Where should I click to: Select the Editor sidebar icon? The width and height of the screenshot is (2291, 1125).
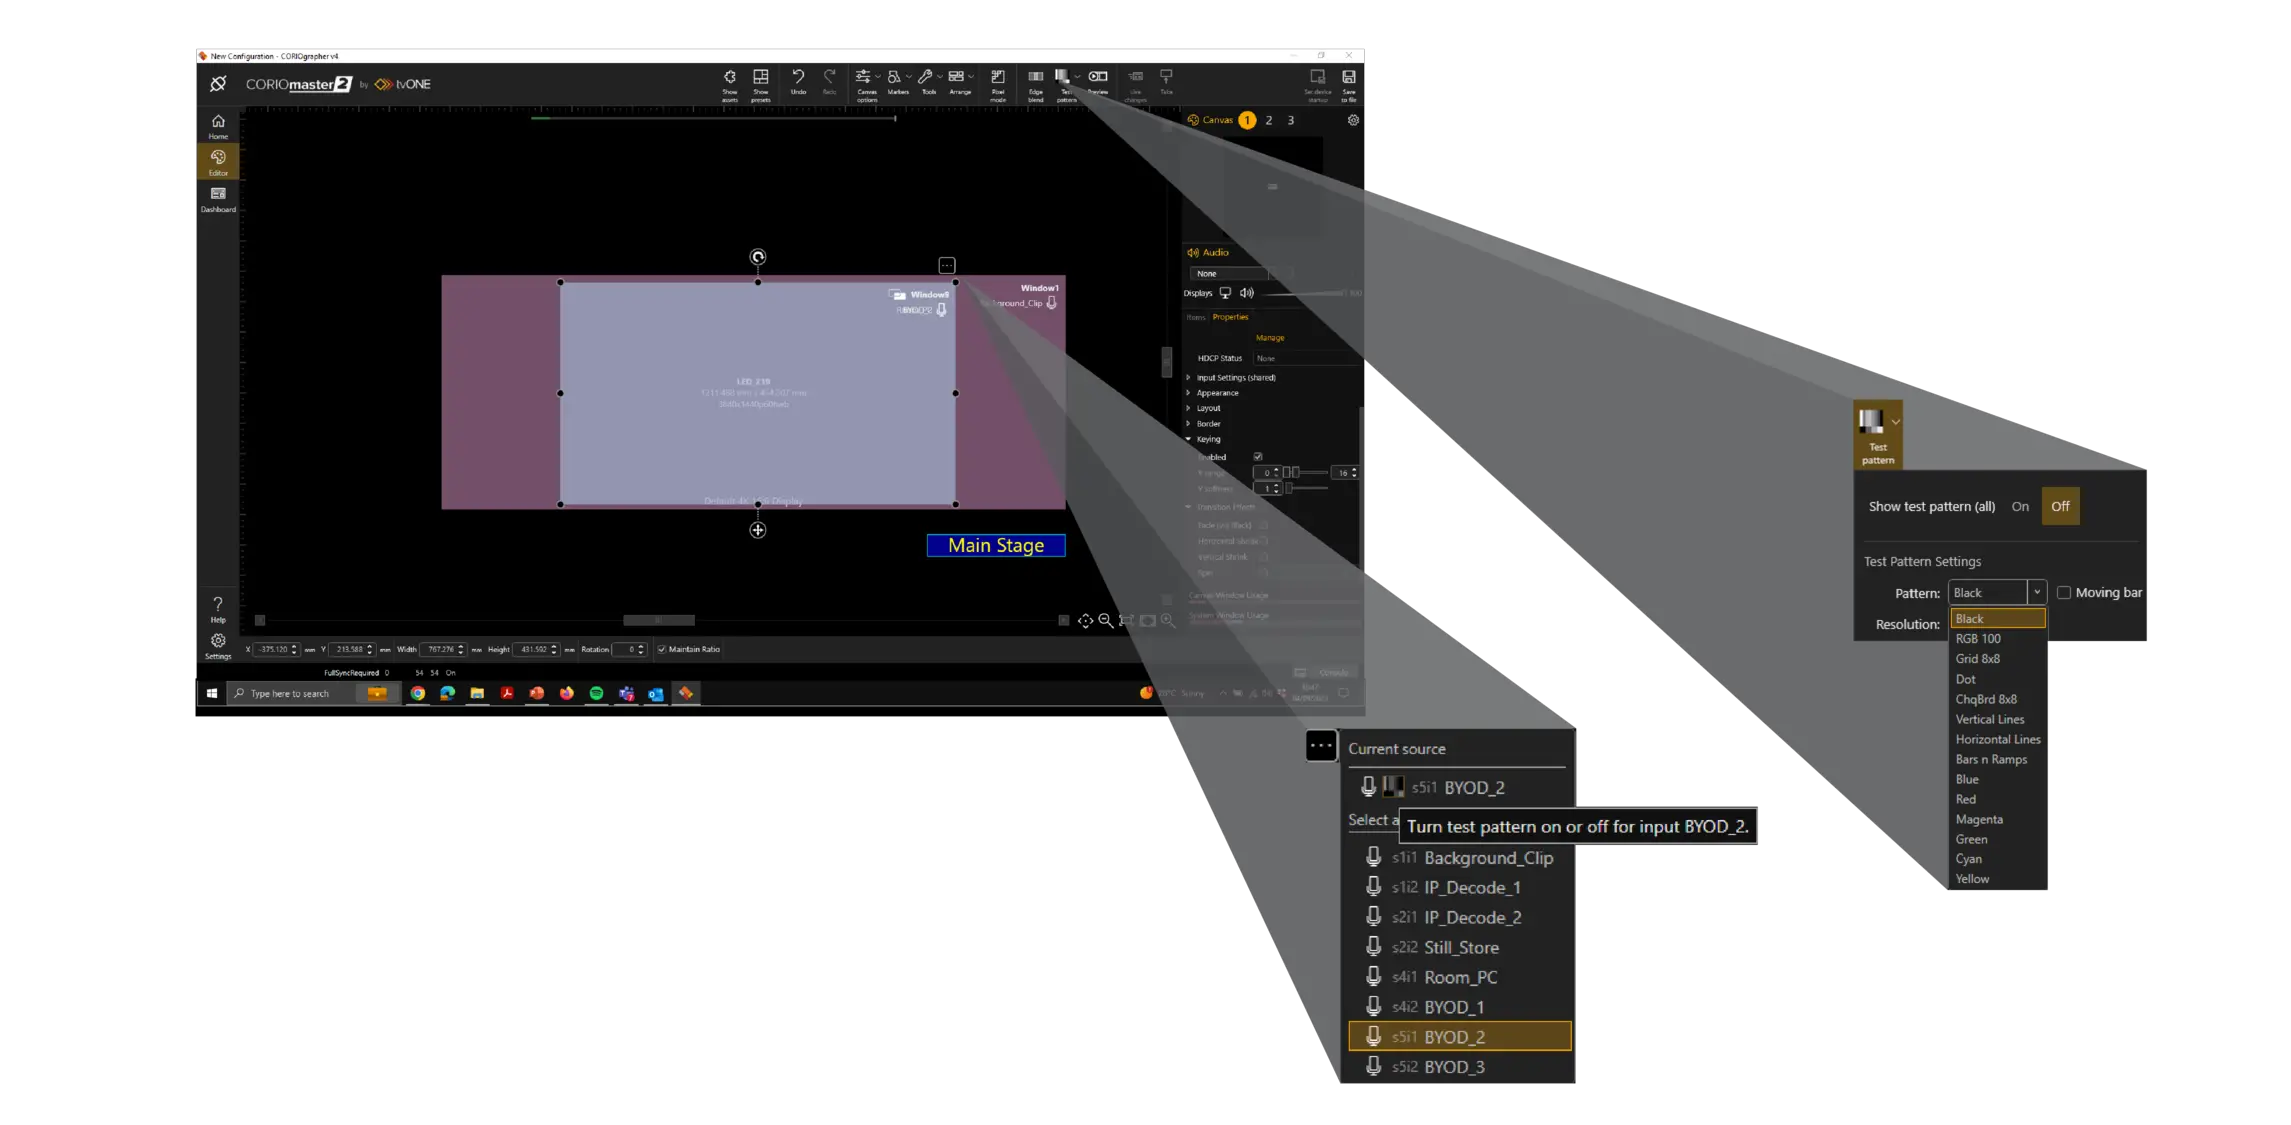pos(218,162)
